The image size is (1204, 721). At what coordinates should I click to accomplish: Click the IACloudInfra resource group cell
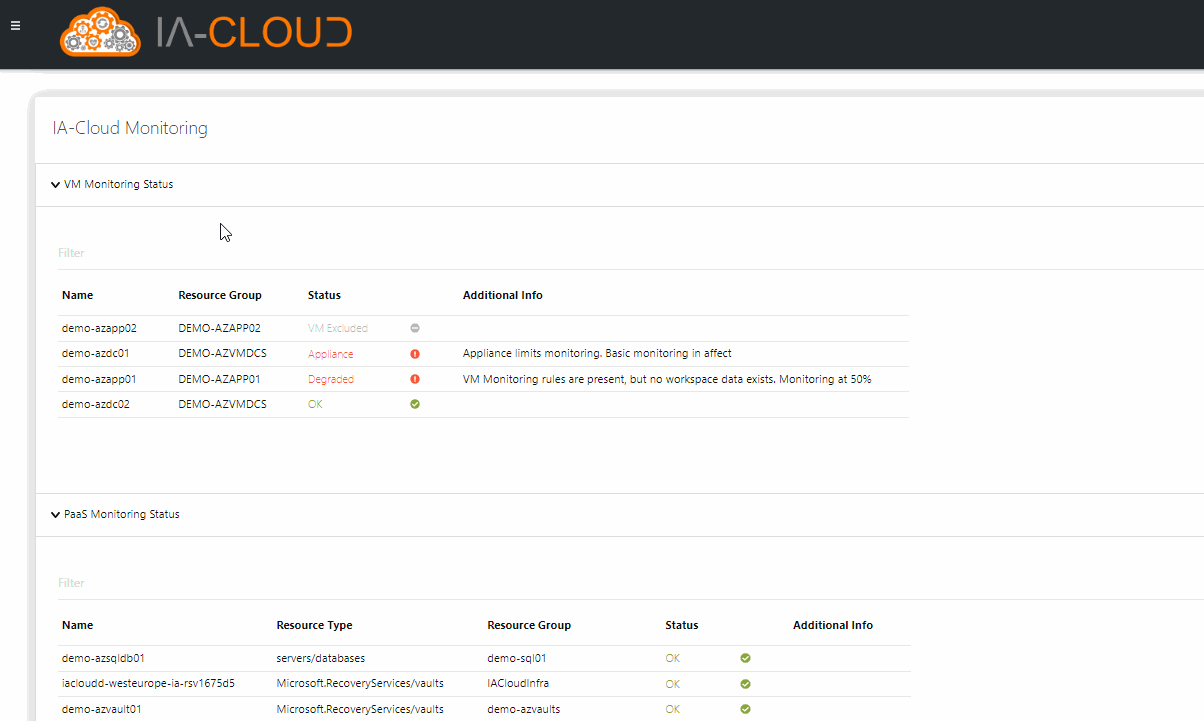tap(518, 684)
